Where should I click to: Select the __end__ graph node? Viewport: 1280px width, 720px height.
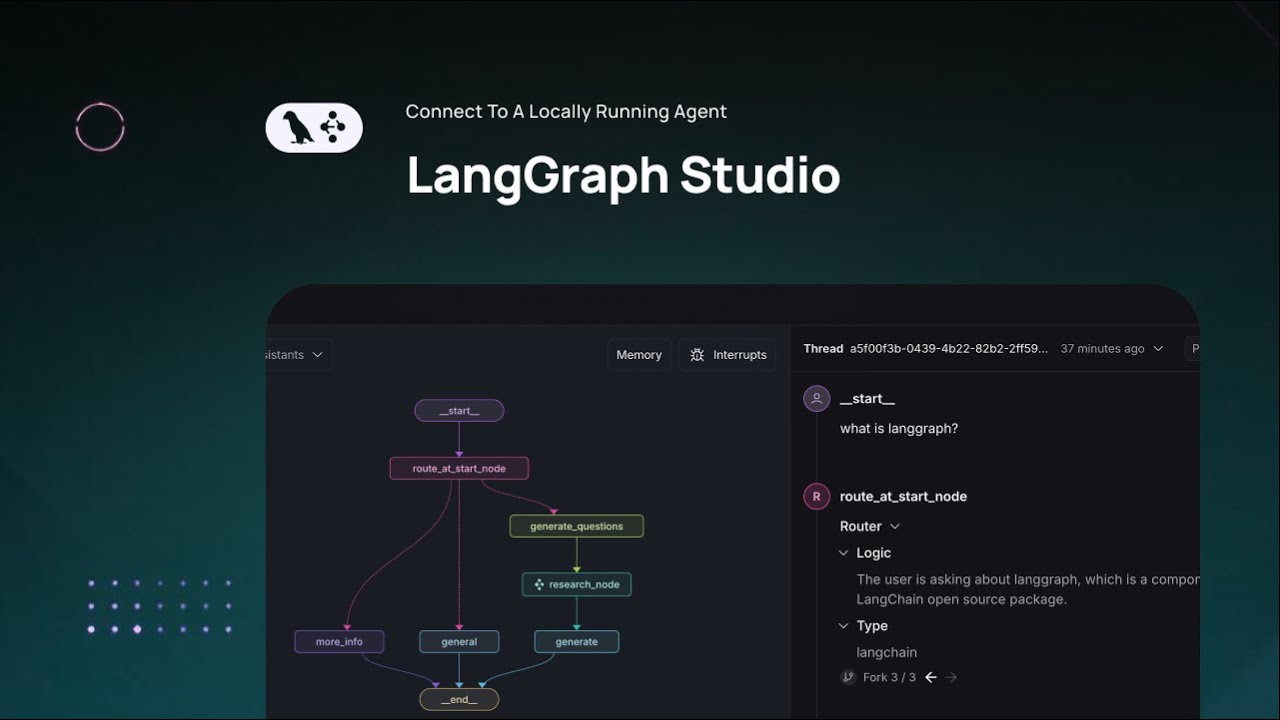459,699
